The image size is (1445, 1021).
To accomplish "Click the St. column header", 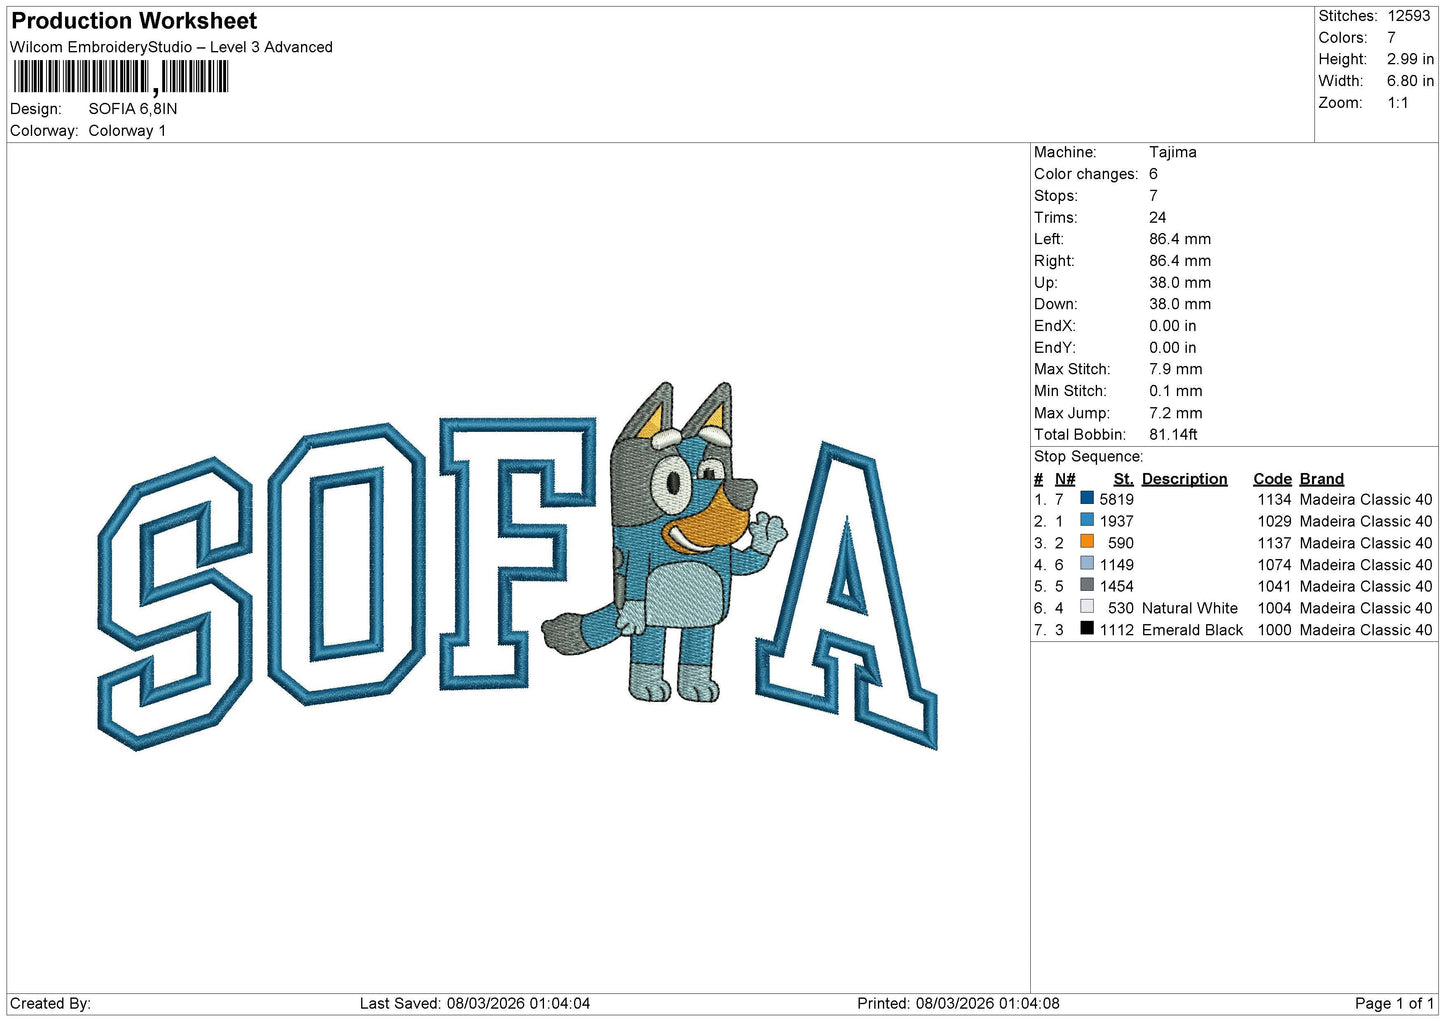I will 1124,479.
